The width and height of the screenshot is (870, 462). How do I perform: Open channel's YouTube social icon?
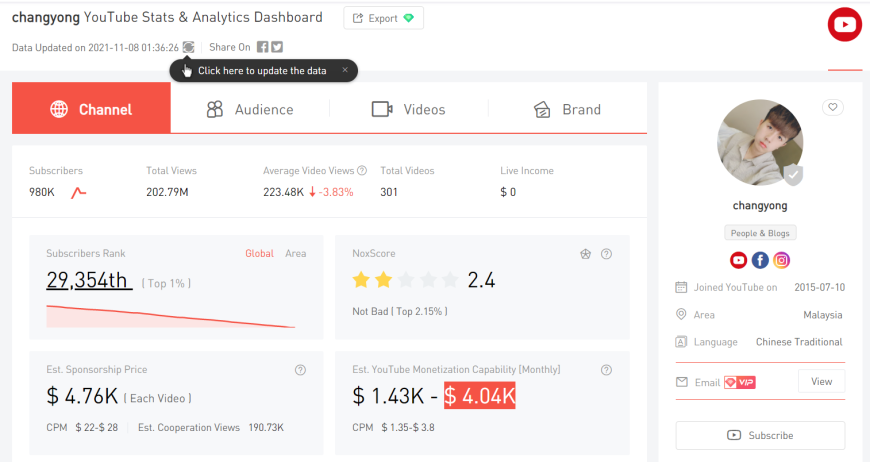[739, 260]
